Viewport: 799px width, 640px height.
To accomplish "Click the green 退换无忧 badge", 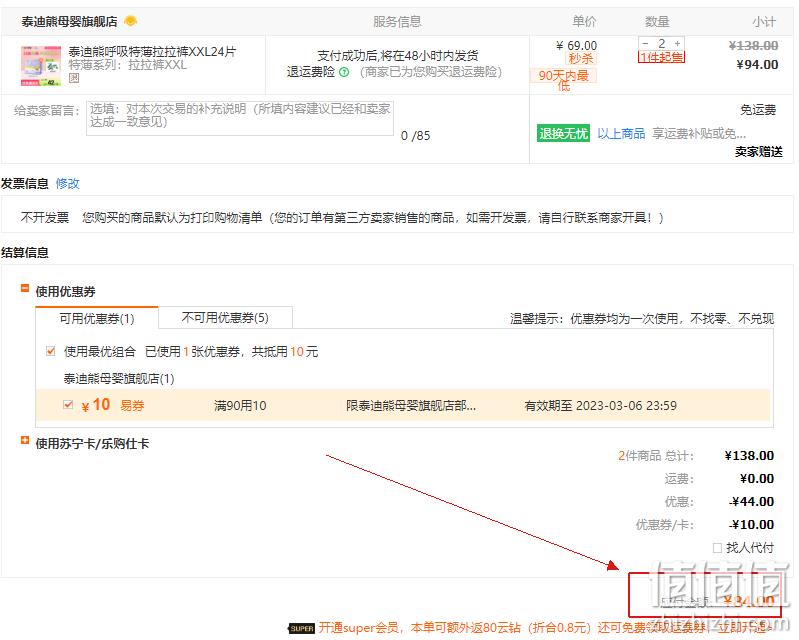I will (x=563, y=134).
